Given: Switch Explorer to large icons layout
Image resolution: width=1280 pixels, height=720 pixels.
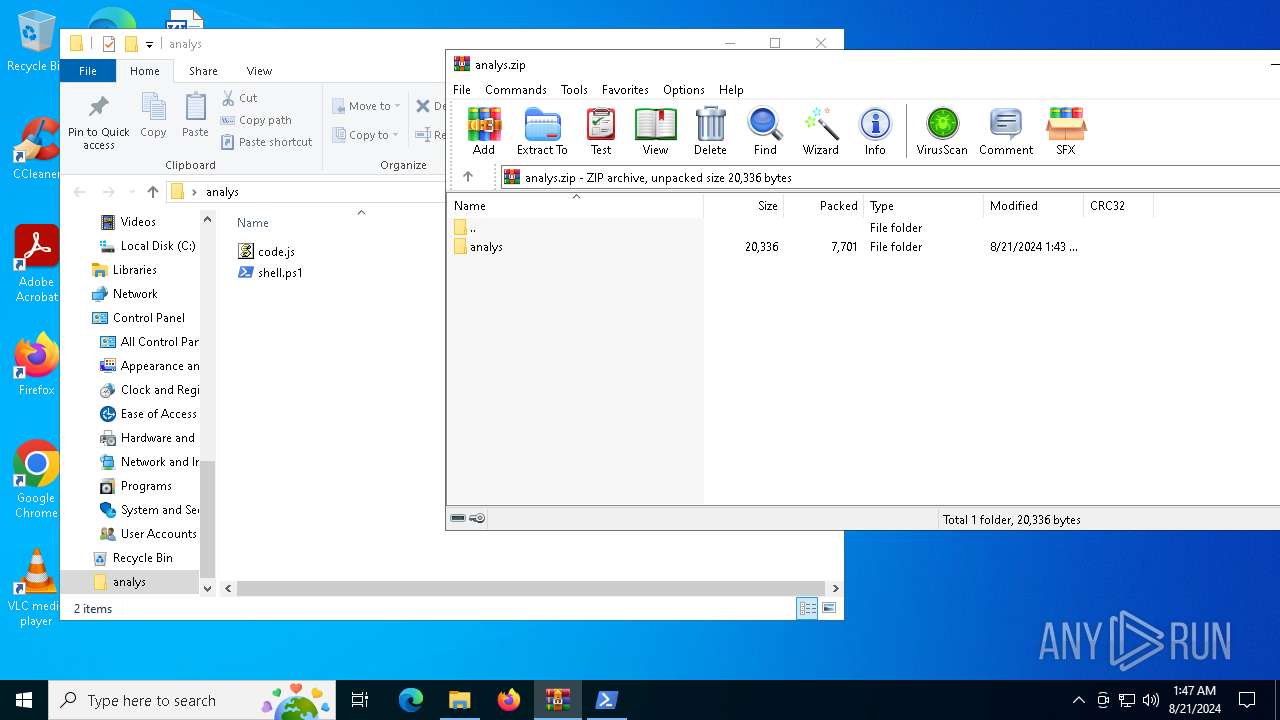Looking at the screenshot, I should pyautogui.click(x=828, y=608).
